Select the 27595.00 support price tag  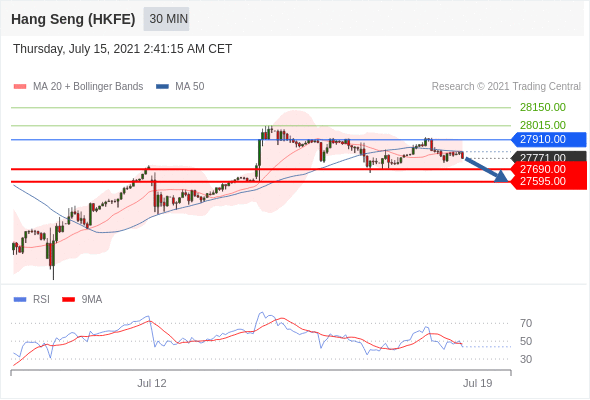coord(549,182)
